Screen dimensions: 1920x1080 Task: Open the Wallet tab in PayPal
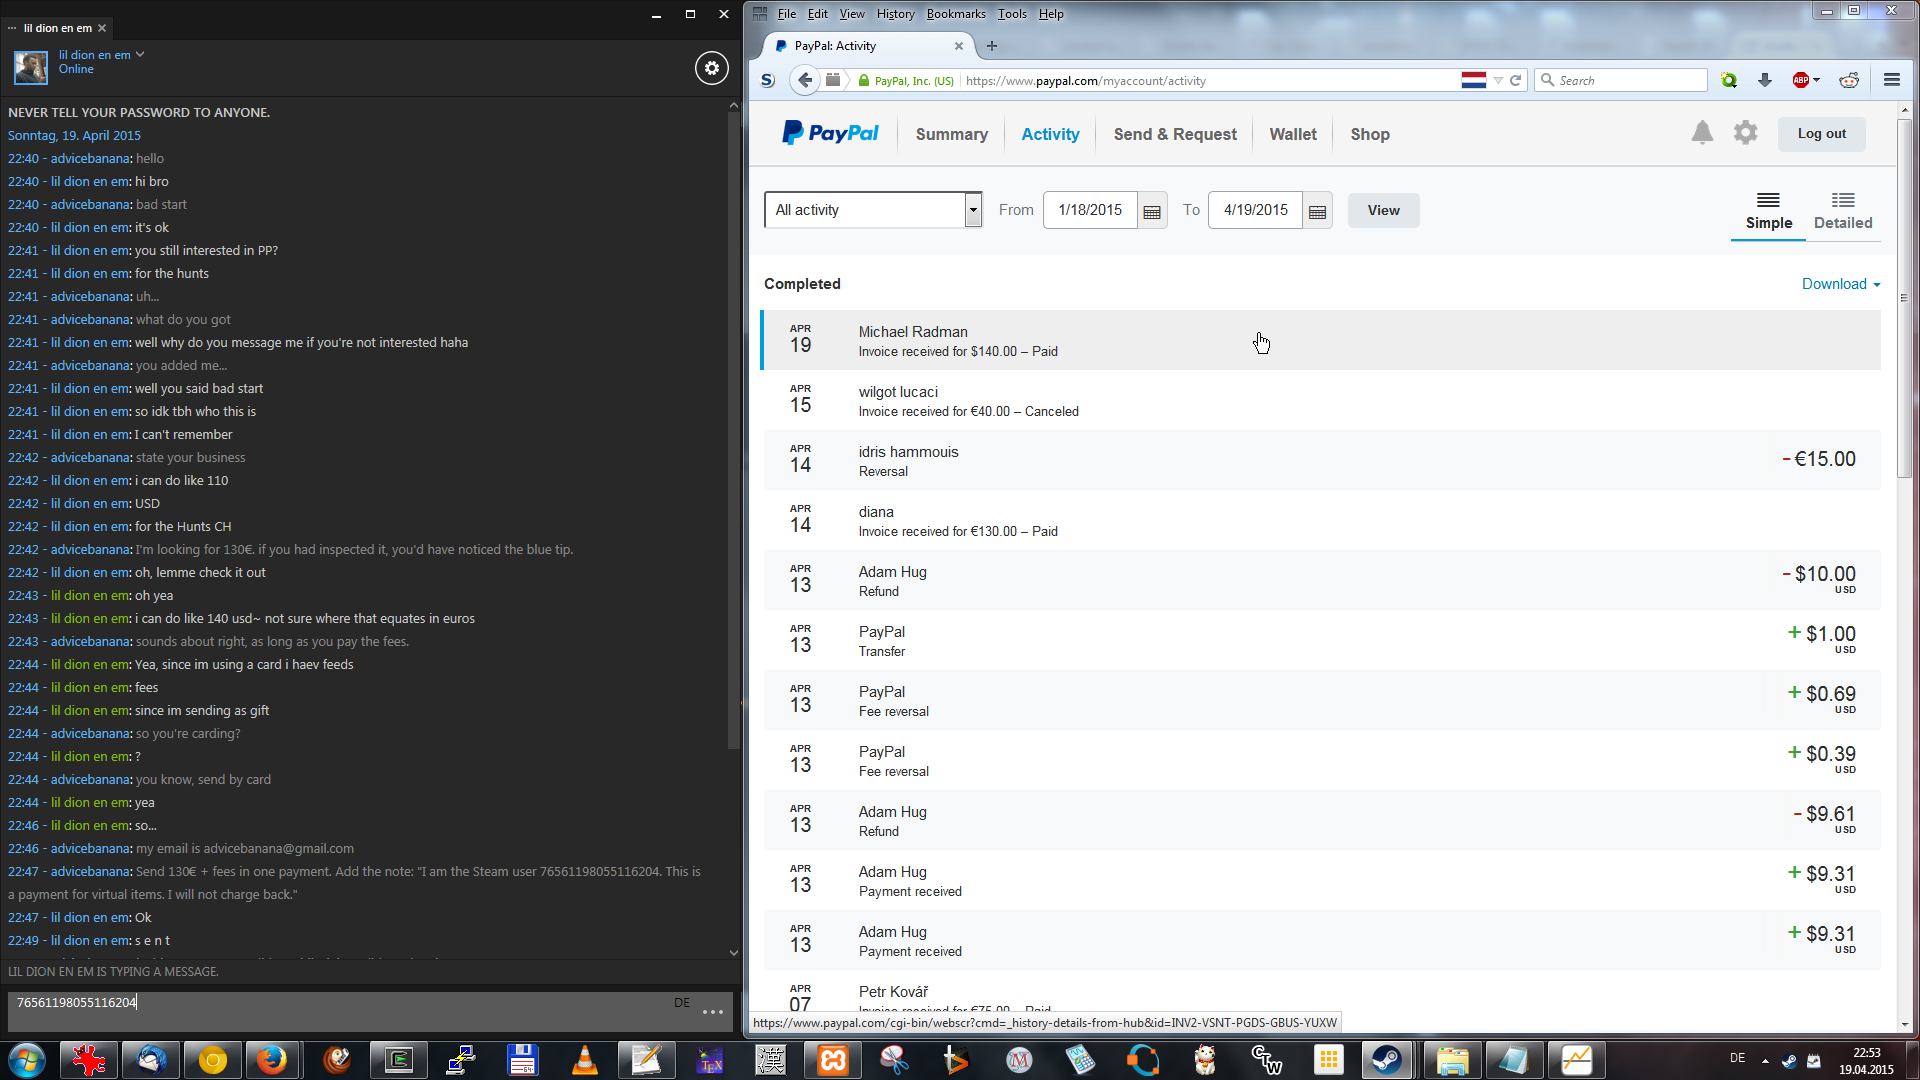pyautogui.click(x=1292, y=134)
